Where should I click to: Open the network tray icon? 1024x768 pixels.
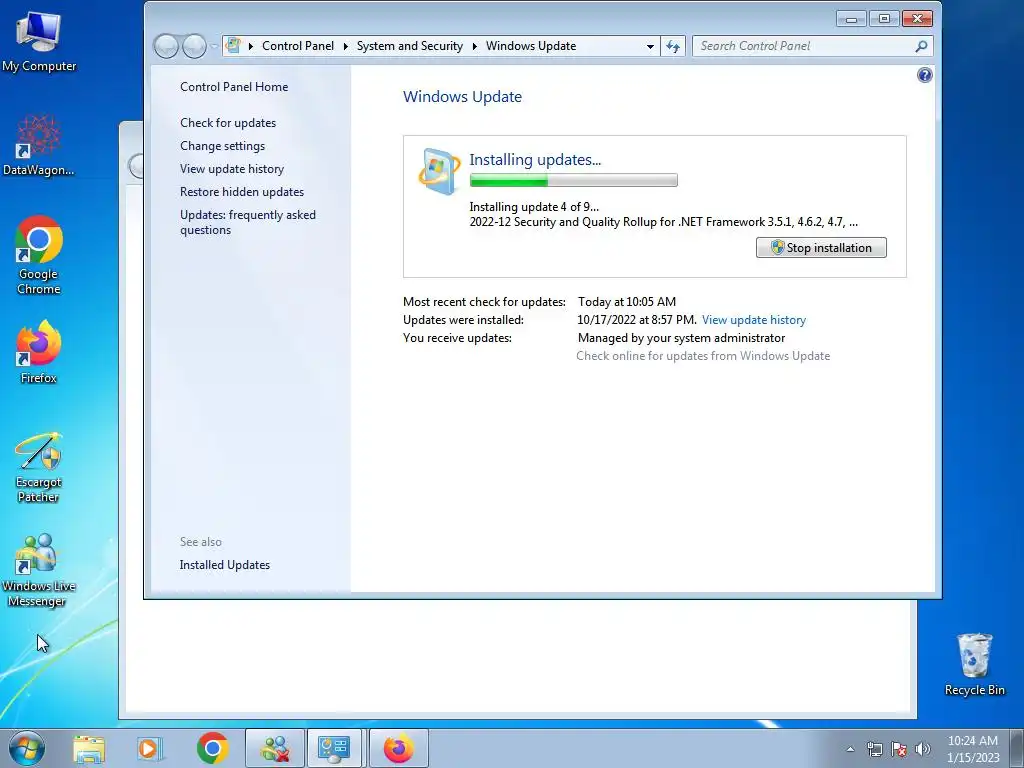click(874, 749)
